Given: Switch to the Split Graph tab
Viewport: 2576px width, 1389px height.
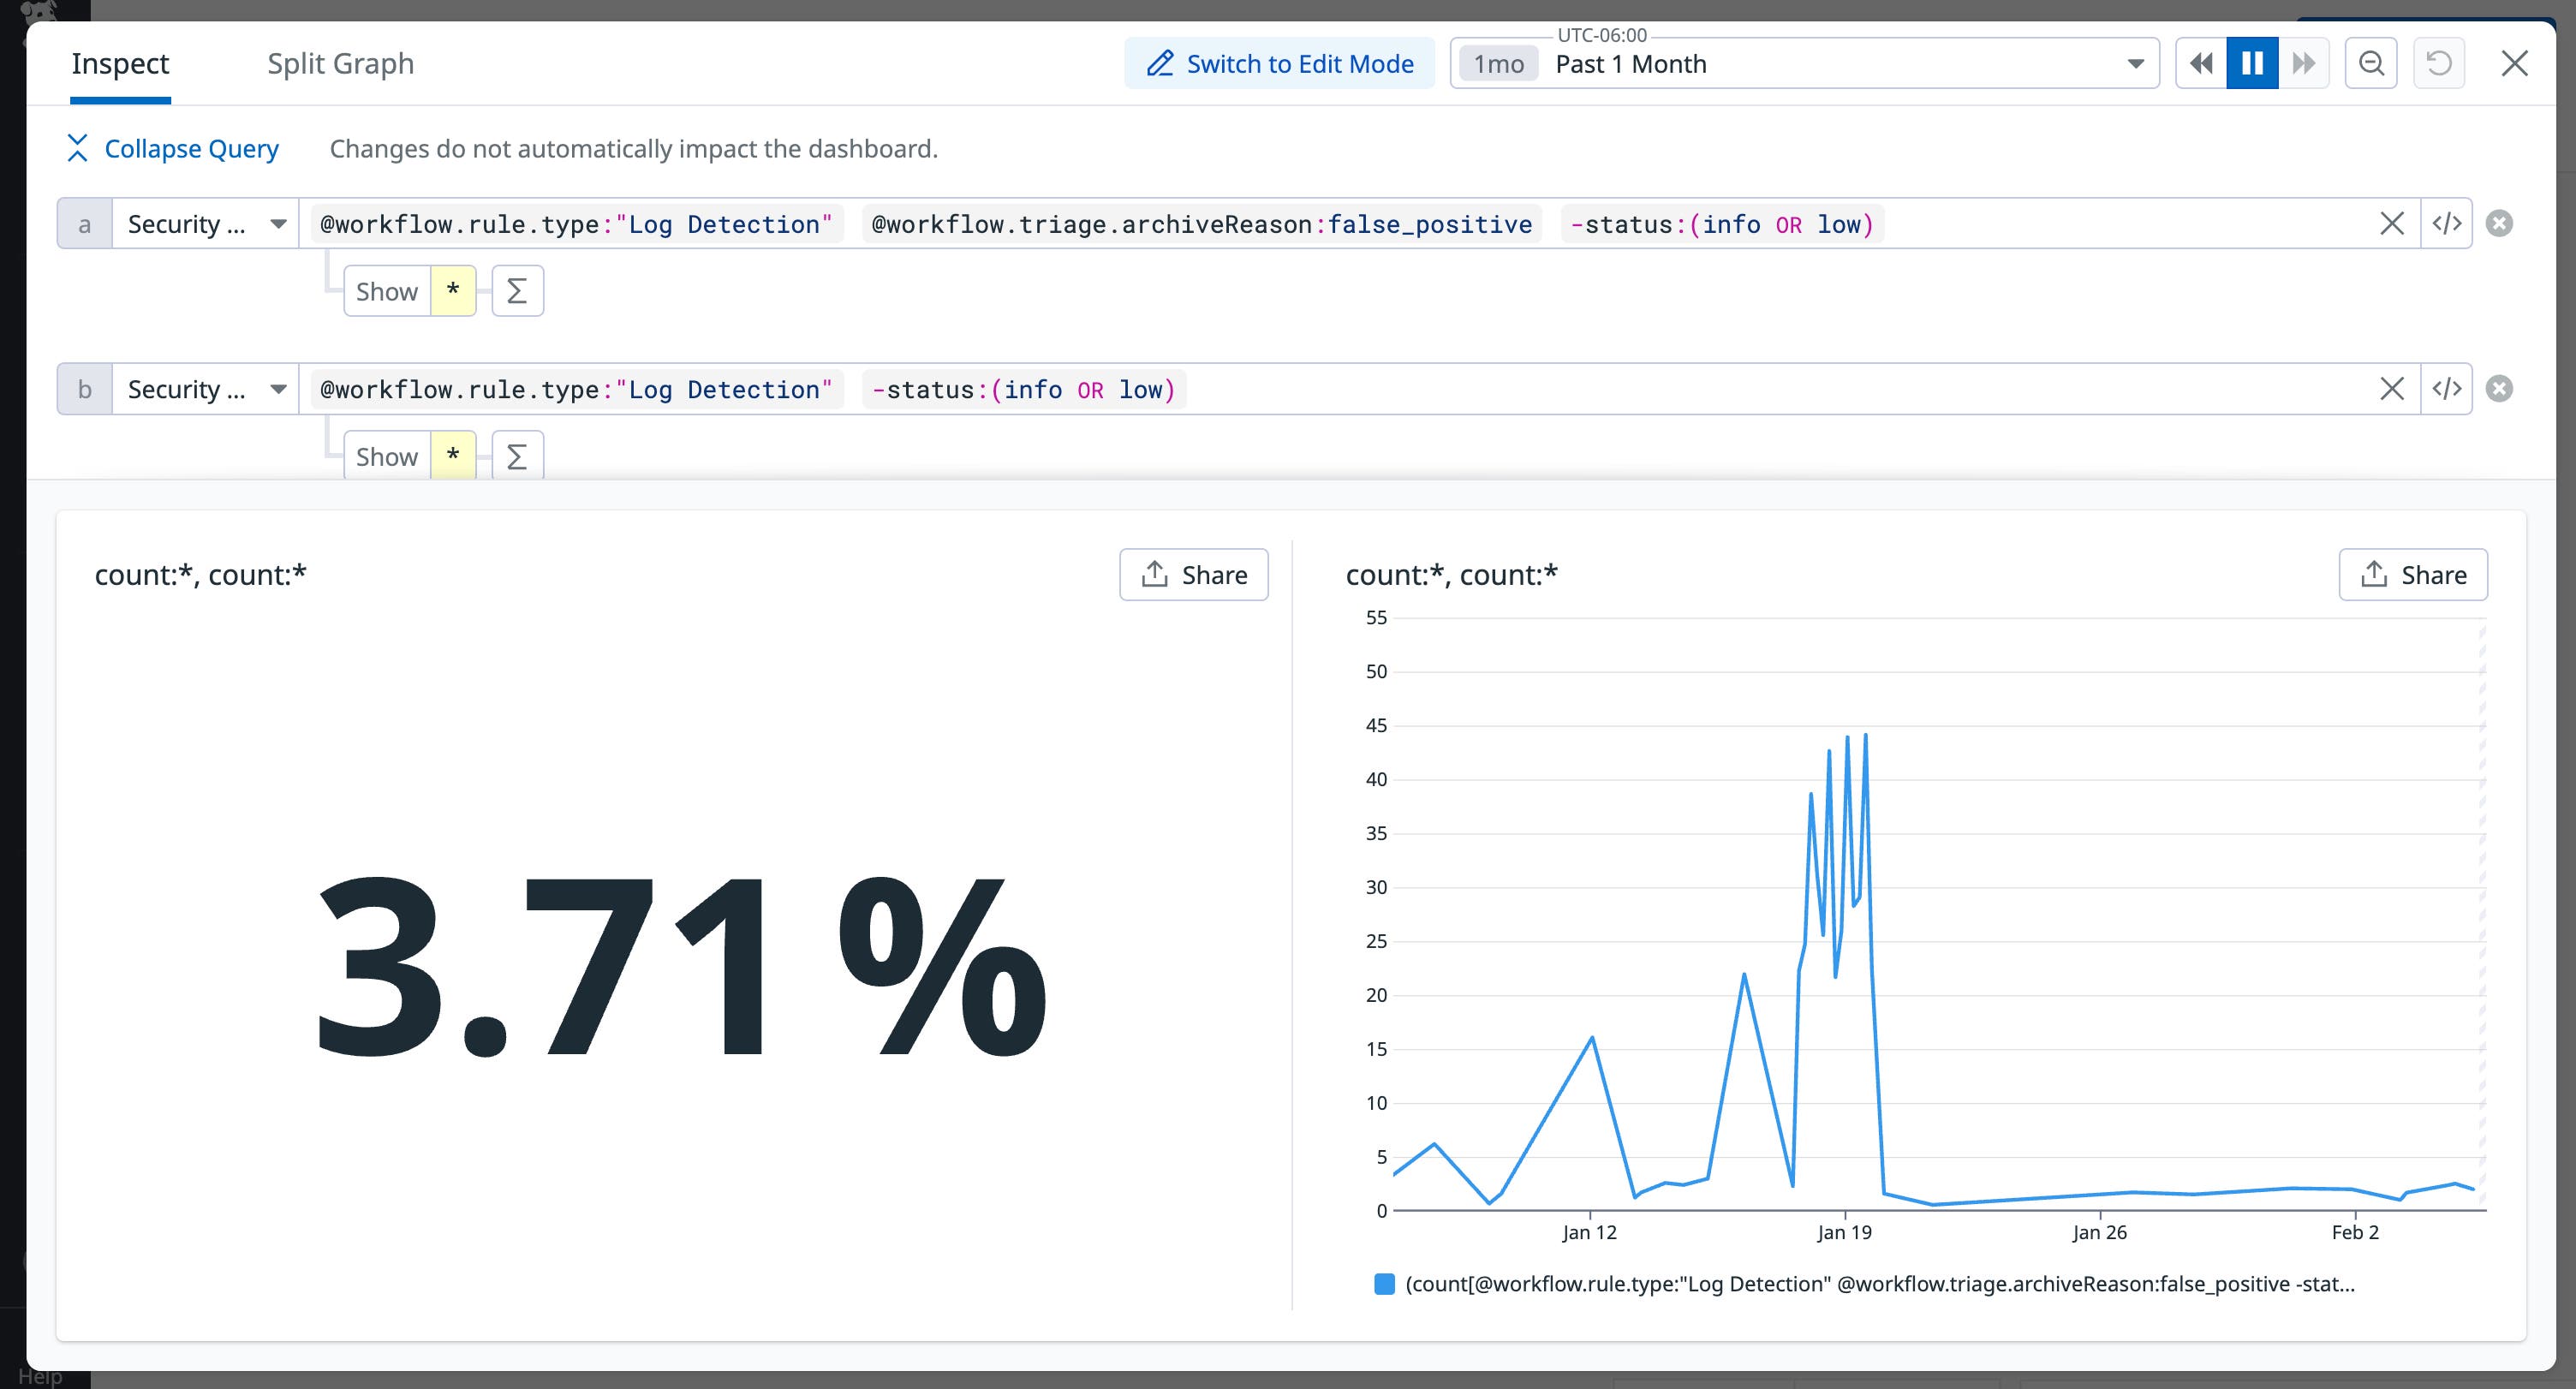Looking at the screenshot, I should click(x=340, y=63).
